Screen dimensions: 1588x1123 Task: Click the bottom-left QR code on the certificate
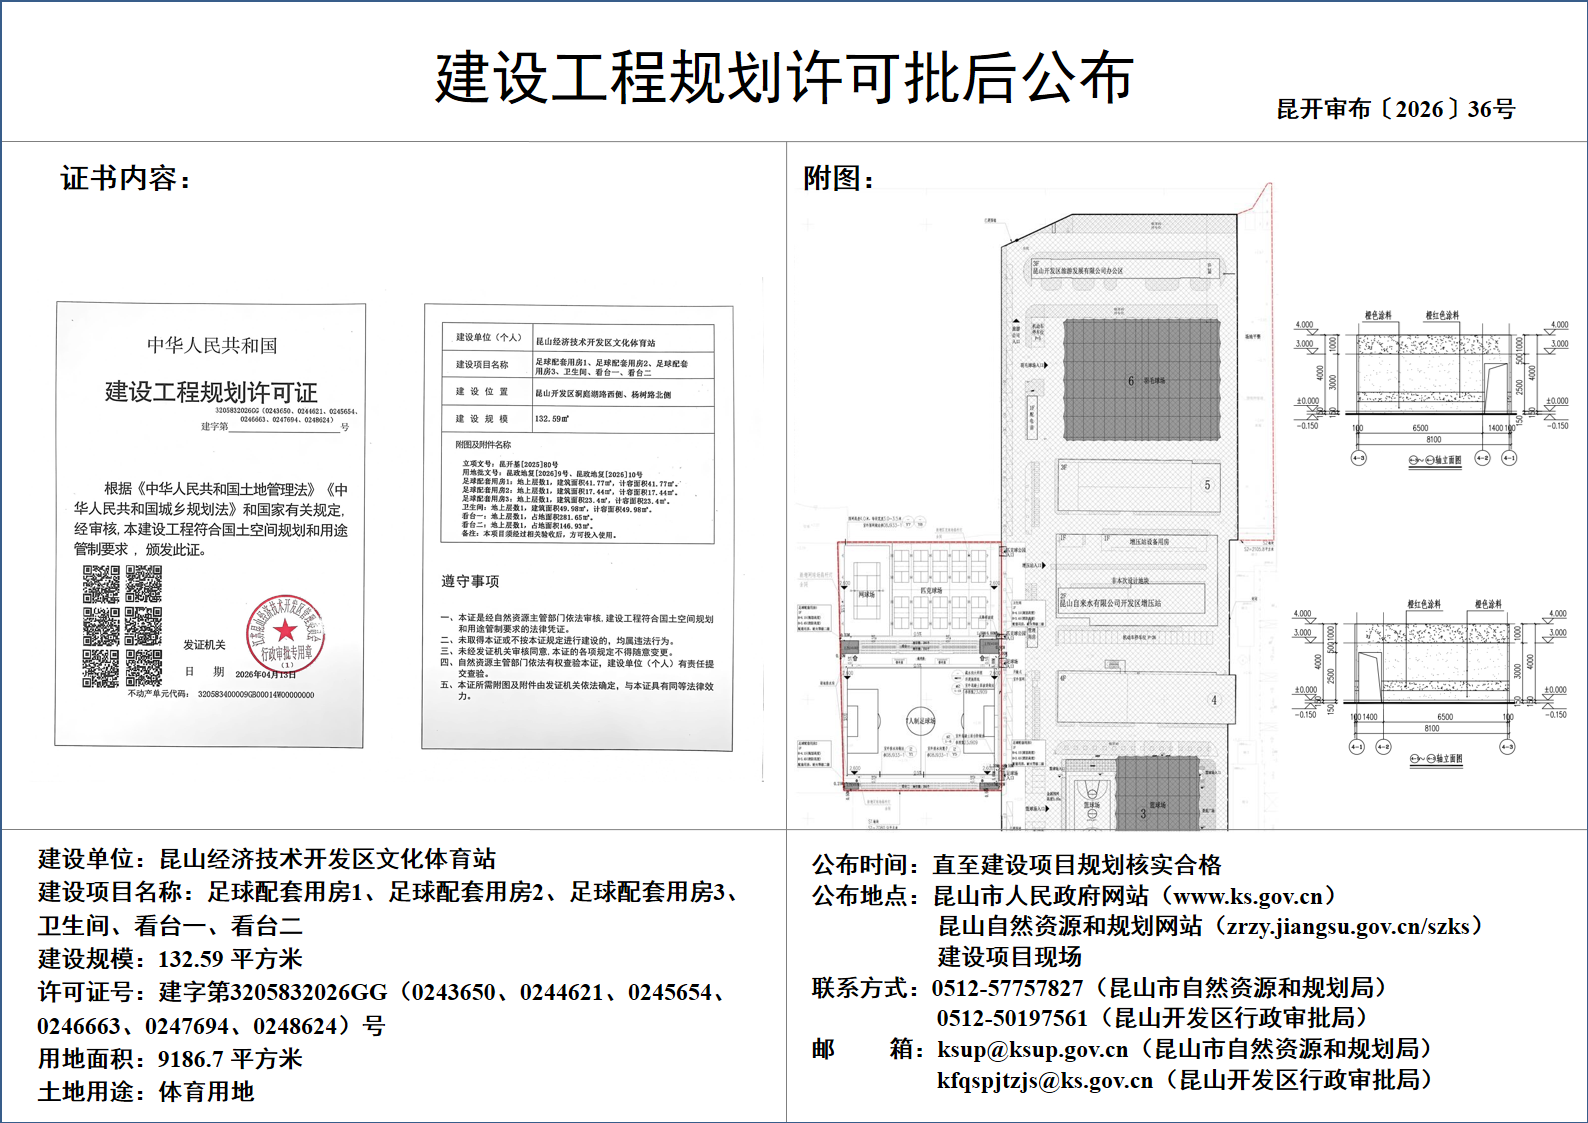click(x=101, y=668)
